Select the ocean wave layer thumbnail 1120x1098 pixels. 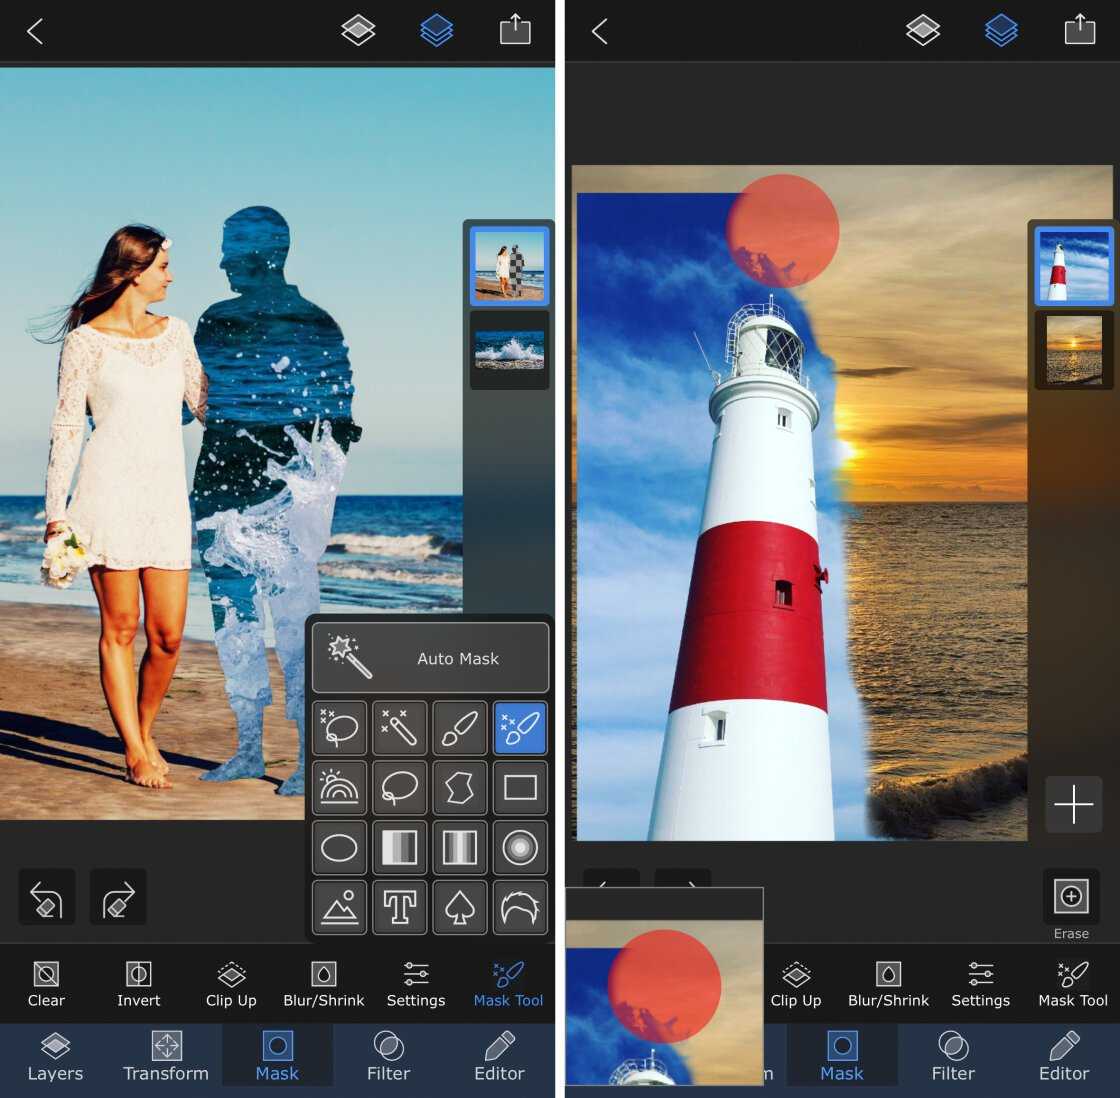click(x=509, y=350)
